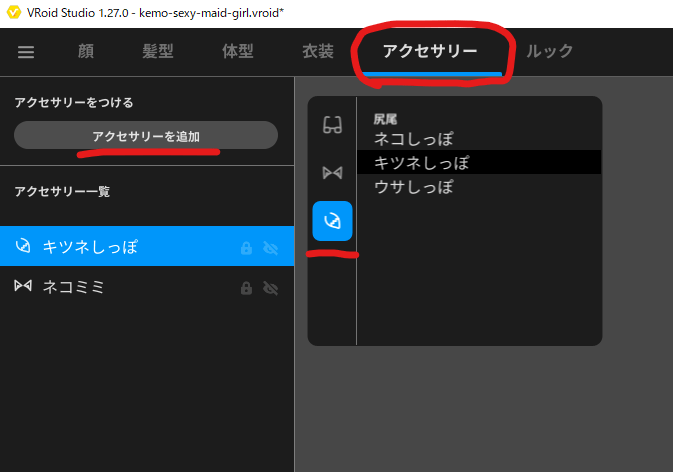
Task: Toggle visibility of ネコミミ accessory
Action: 269,288
